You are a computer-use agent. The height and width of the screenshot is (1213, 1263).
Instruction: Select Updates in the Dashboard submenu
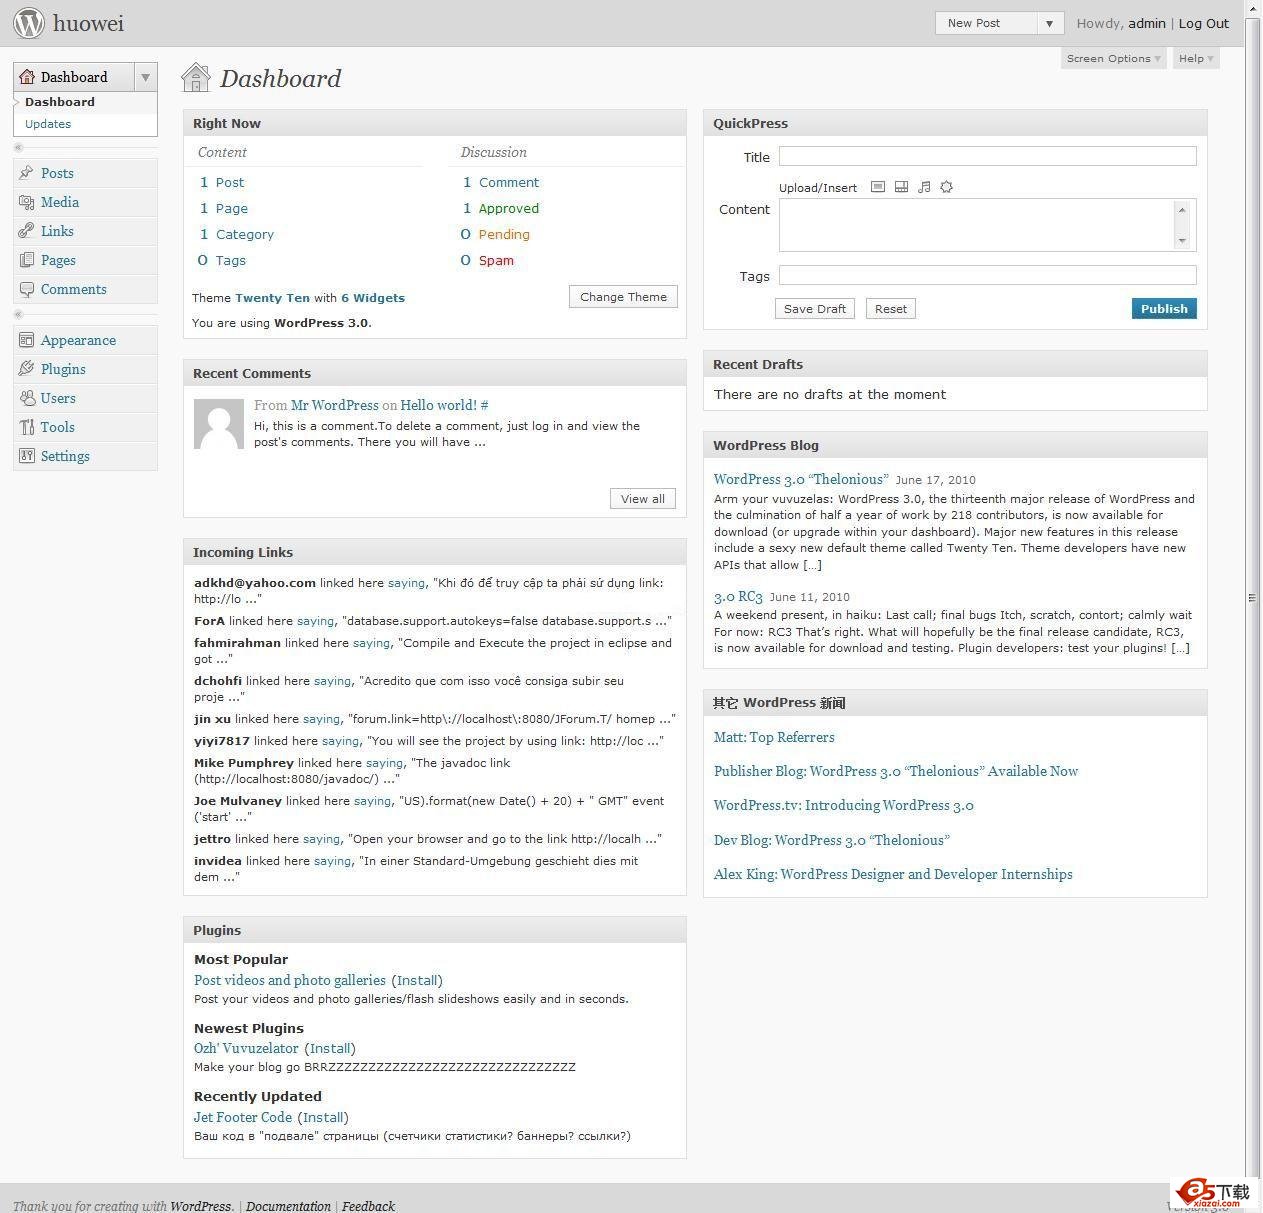(48, 124)
